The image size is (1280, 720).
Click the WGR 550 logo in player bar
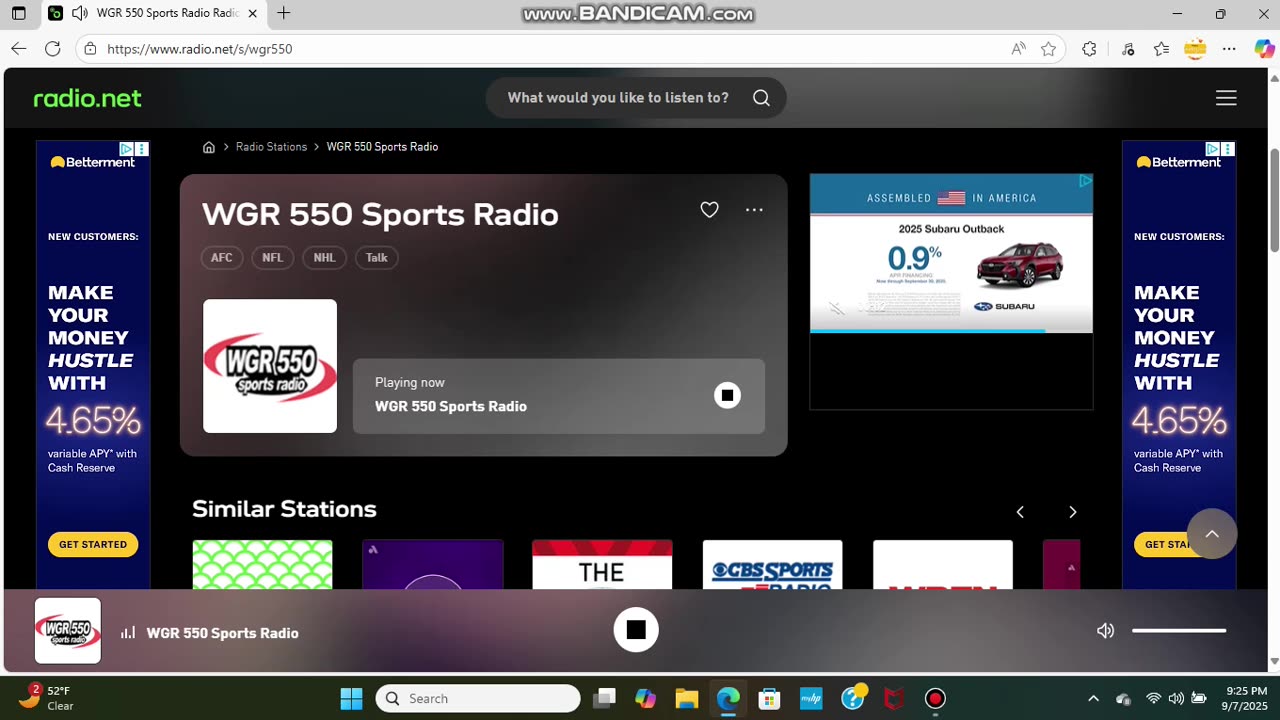click(68, 631)
